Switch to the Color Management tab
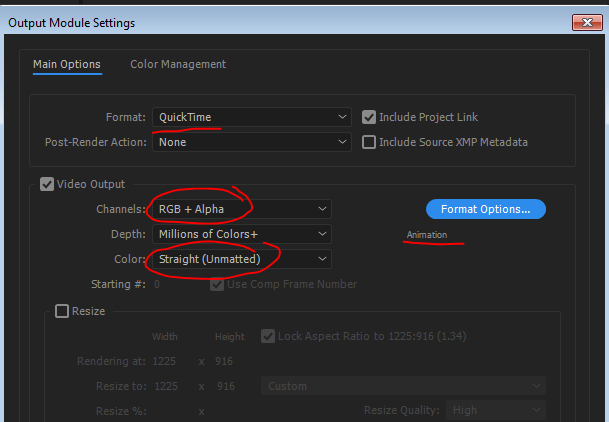This screenshot has width=609, height=422. (178, 64)
